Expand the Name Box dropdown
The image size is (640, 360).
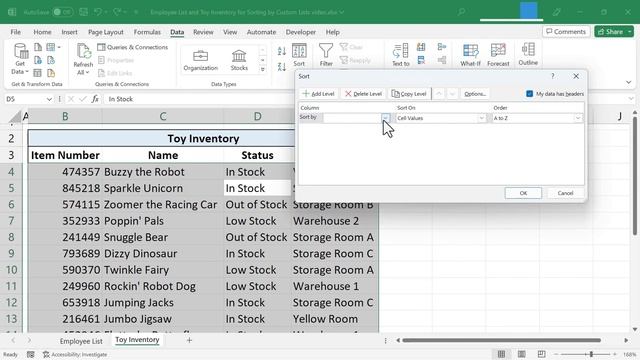click(49, 99)
